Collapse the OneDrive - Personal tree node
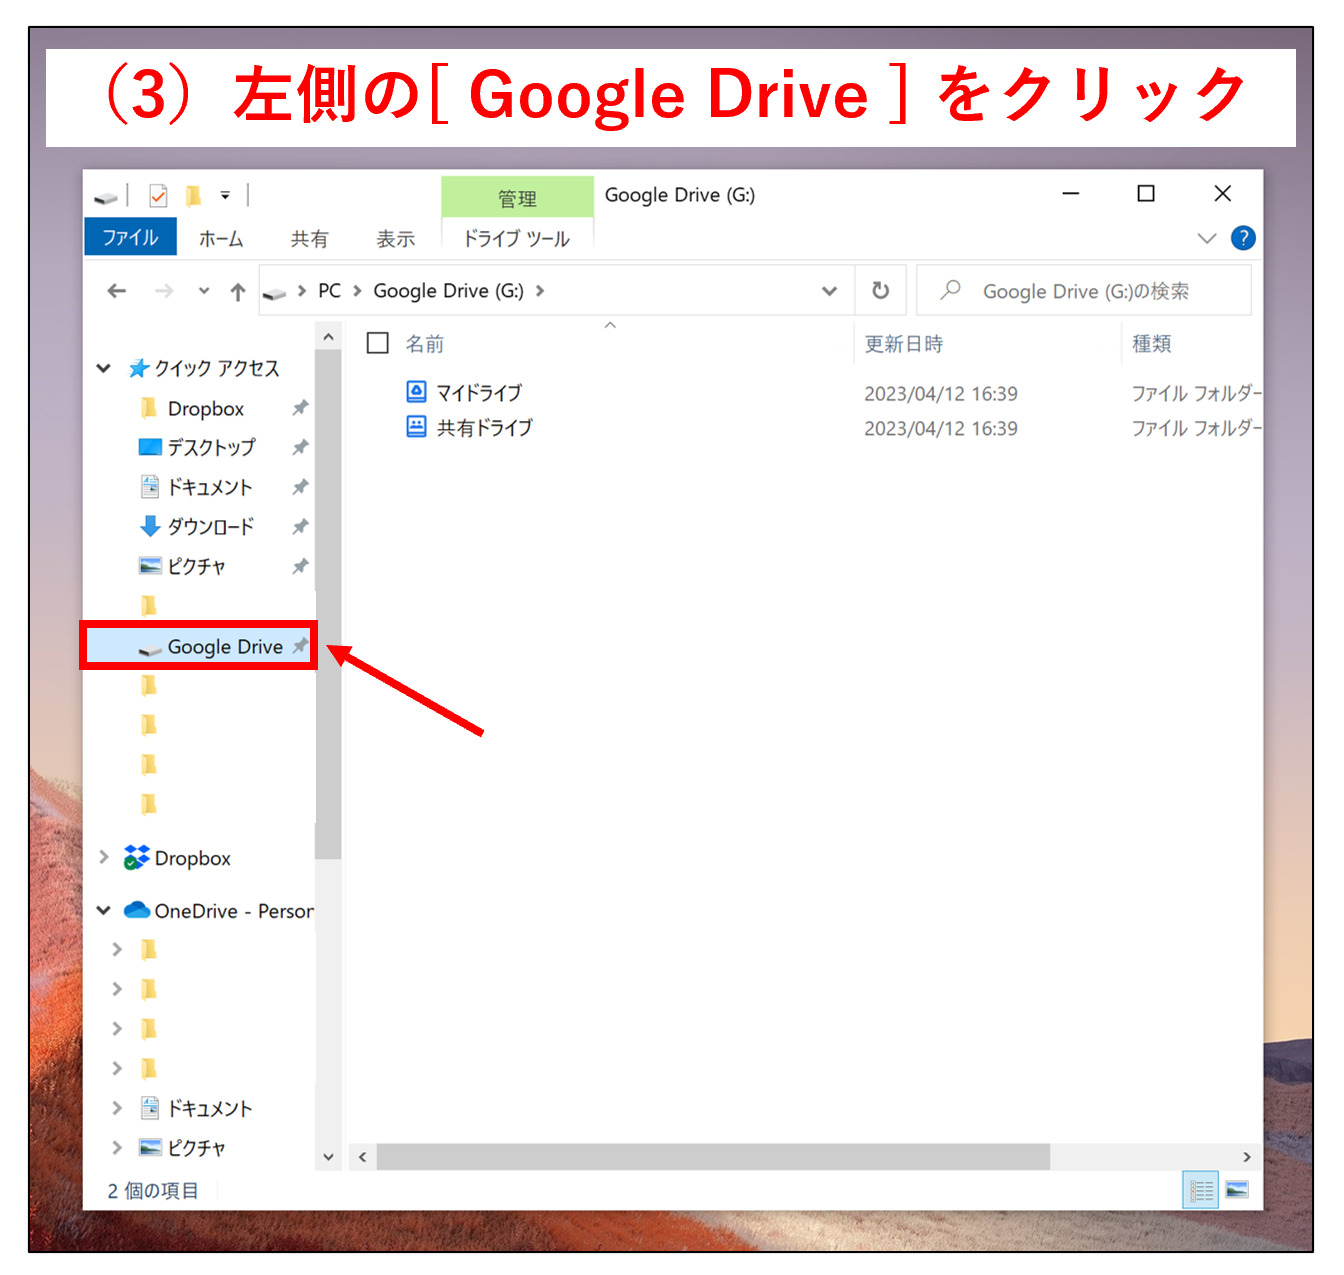This screenshot has width=1344, height=1275. click(103, 910)
